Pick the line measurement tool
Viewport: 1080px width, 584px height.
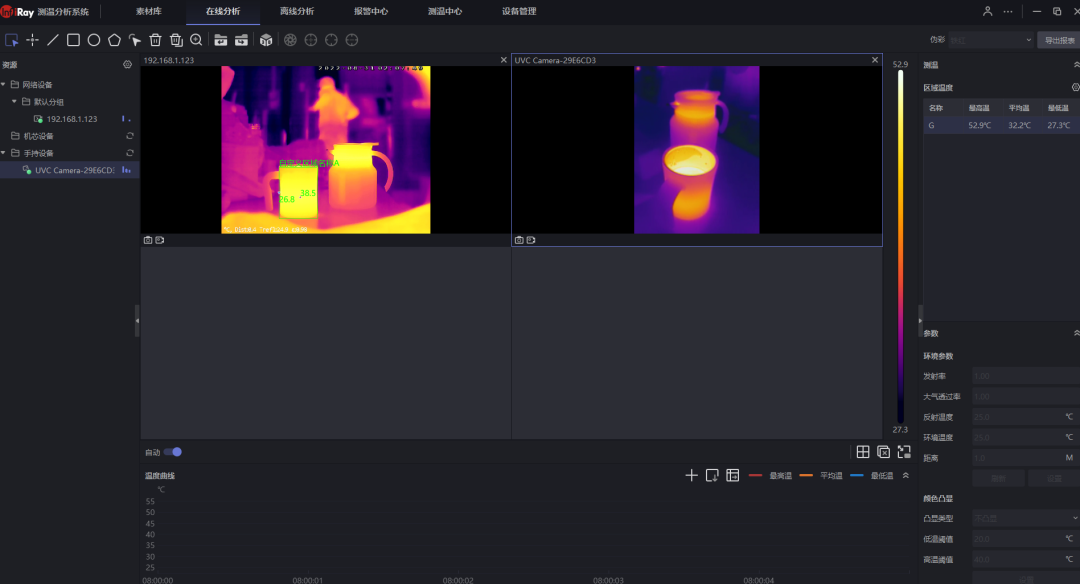[53, 40]
